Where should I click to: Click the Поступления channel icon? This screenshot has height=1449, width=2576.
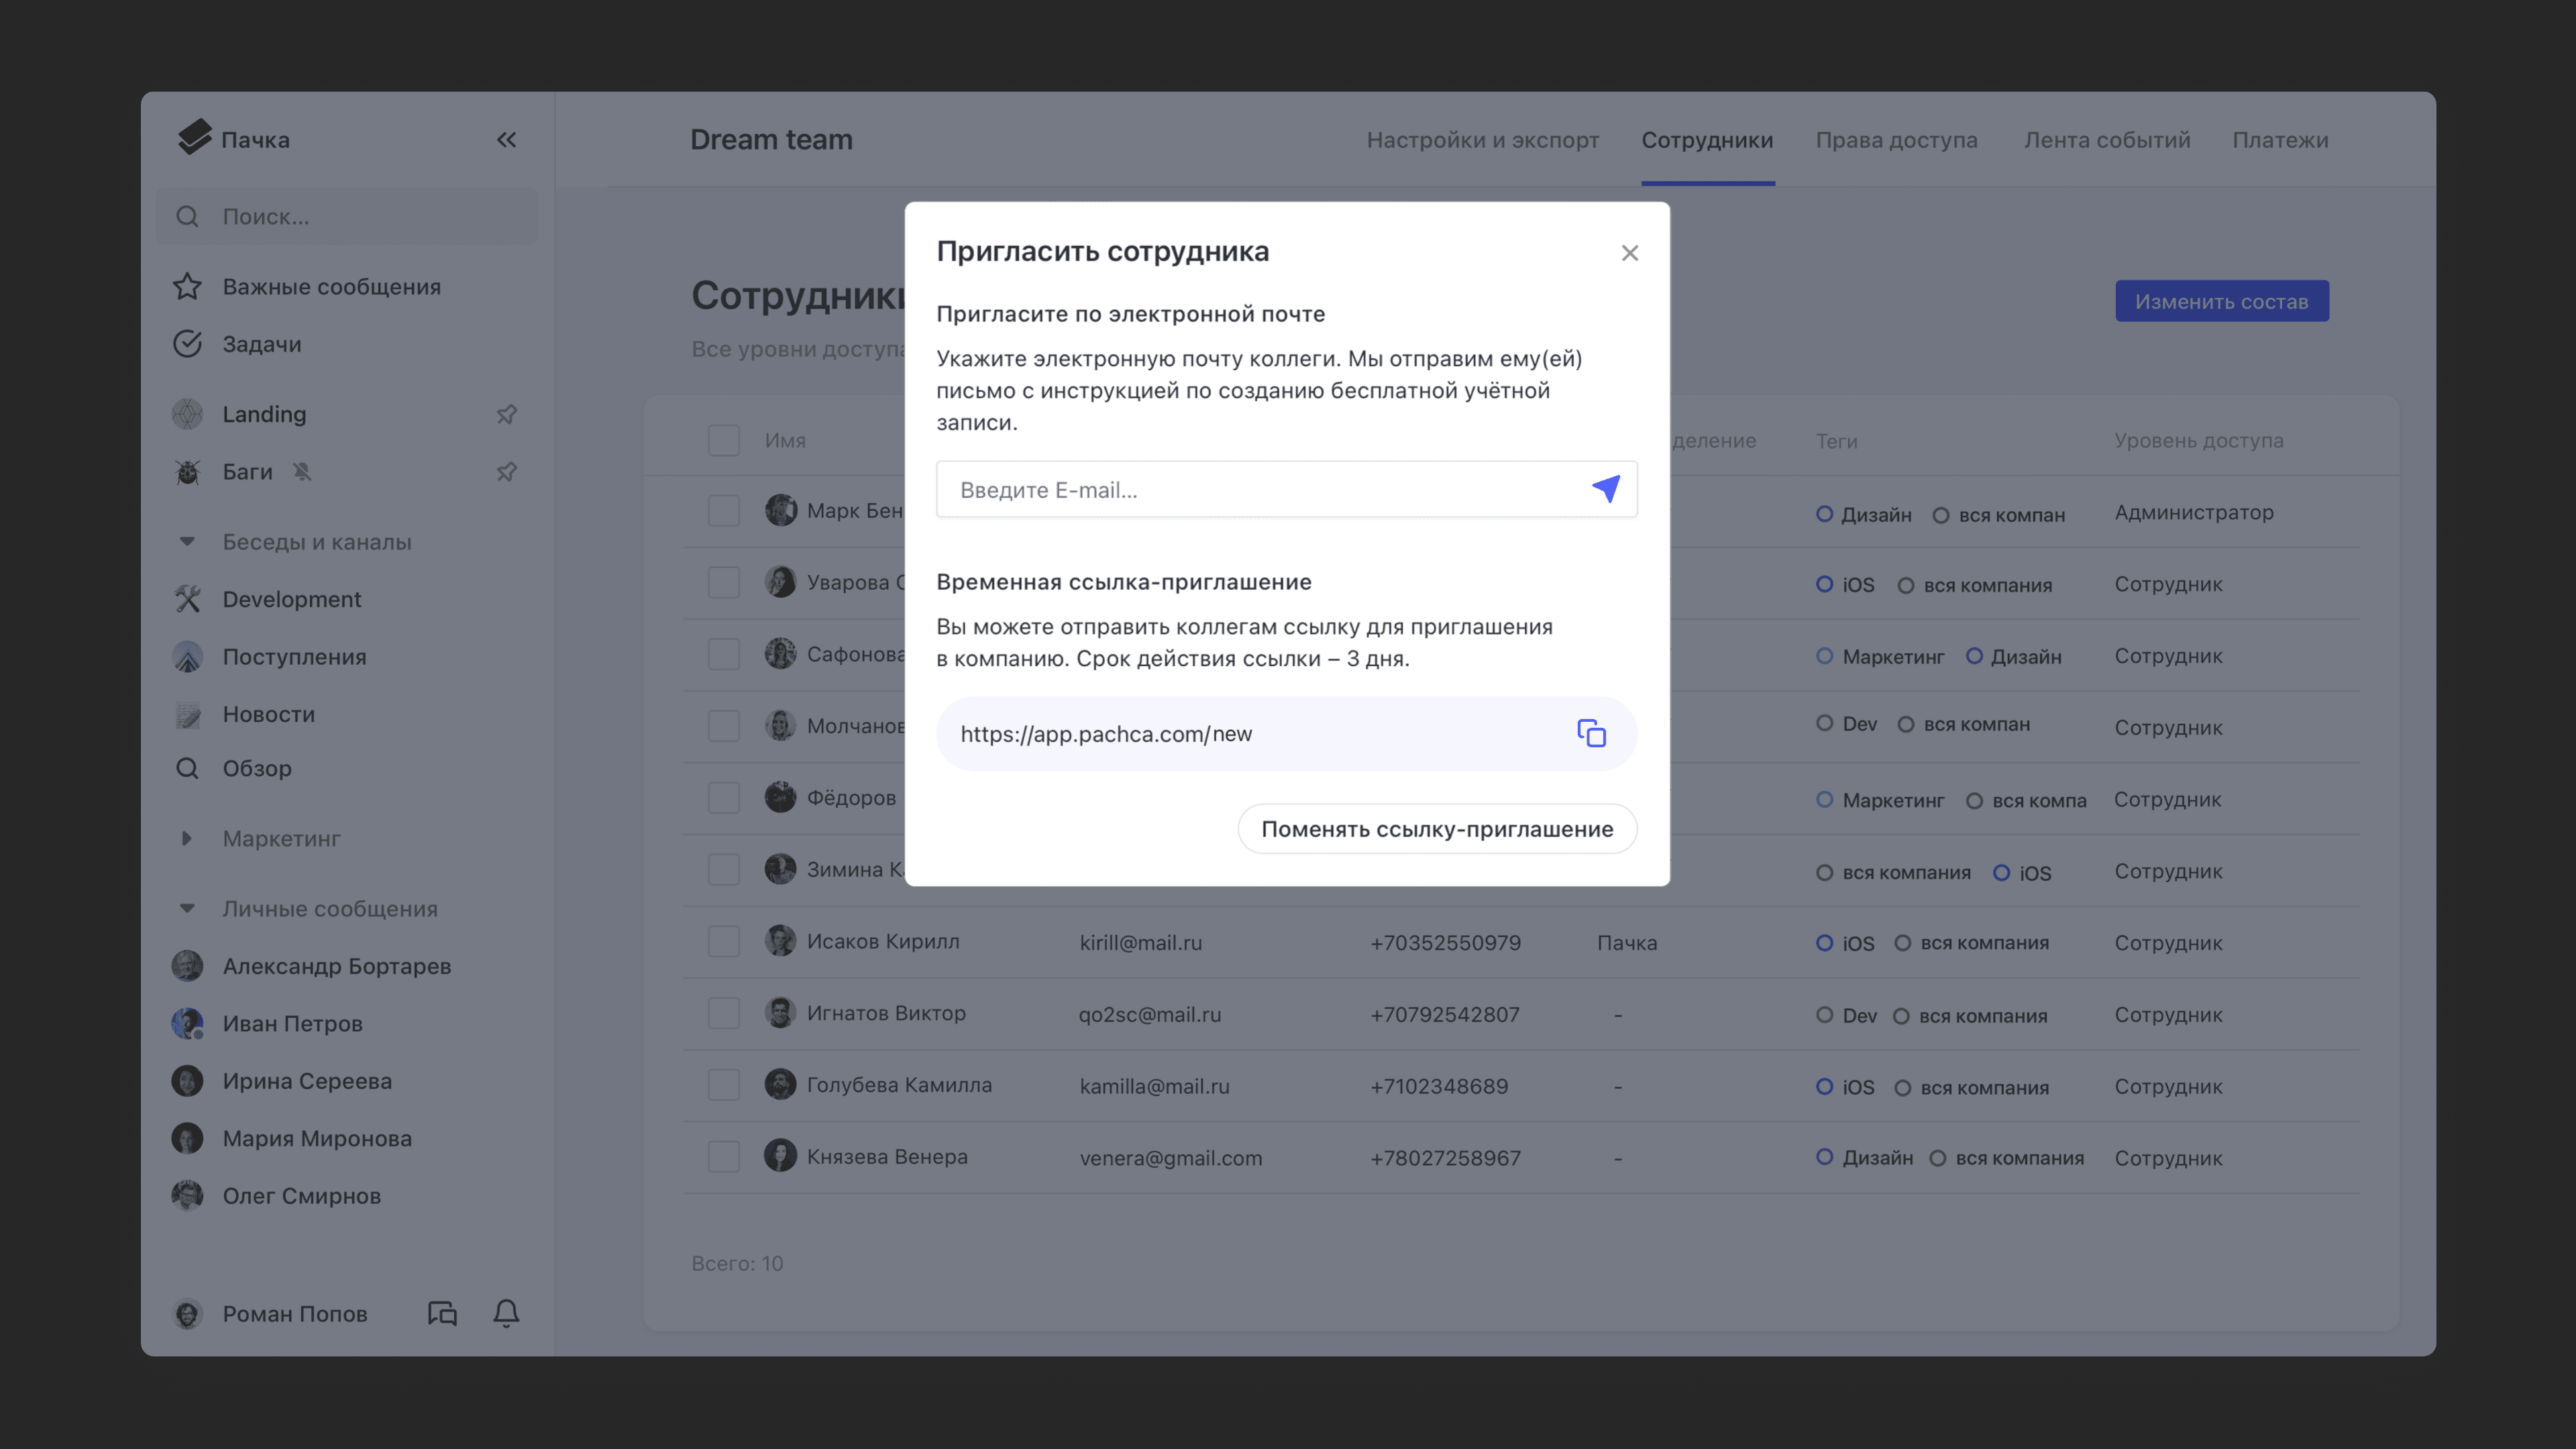187,657
